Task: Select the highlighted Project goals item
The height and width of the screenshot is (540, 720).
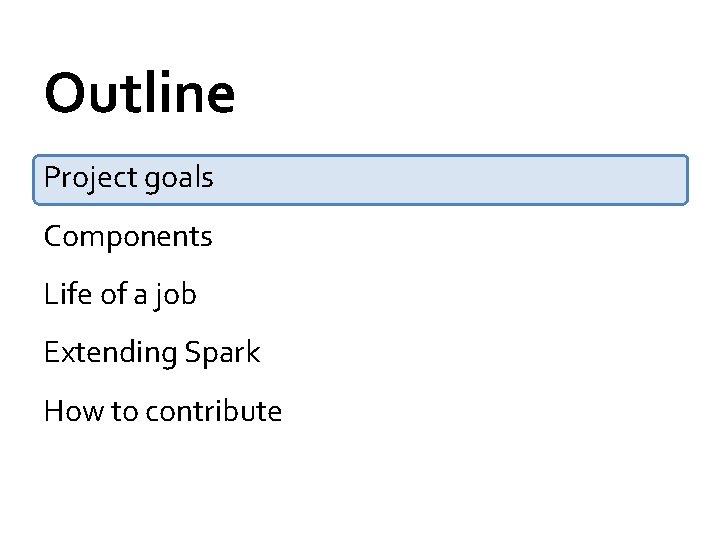Action: pyautogui.click(x=360, y=180)
